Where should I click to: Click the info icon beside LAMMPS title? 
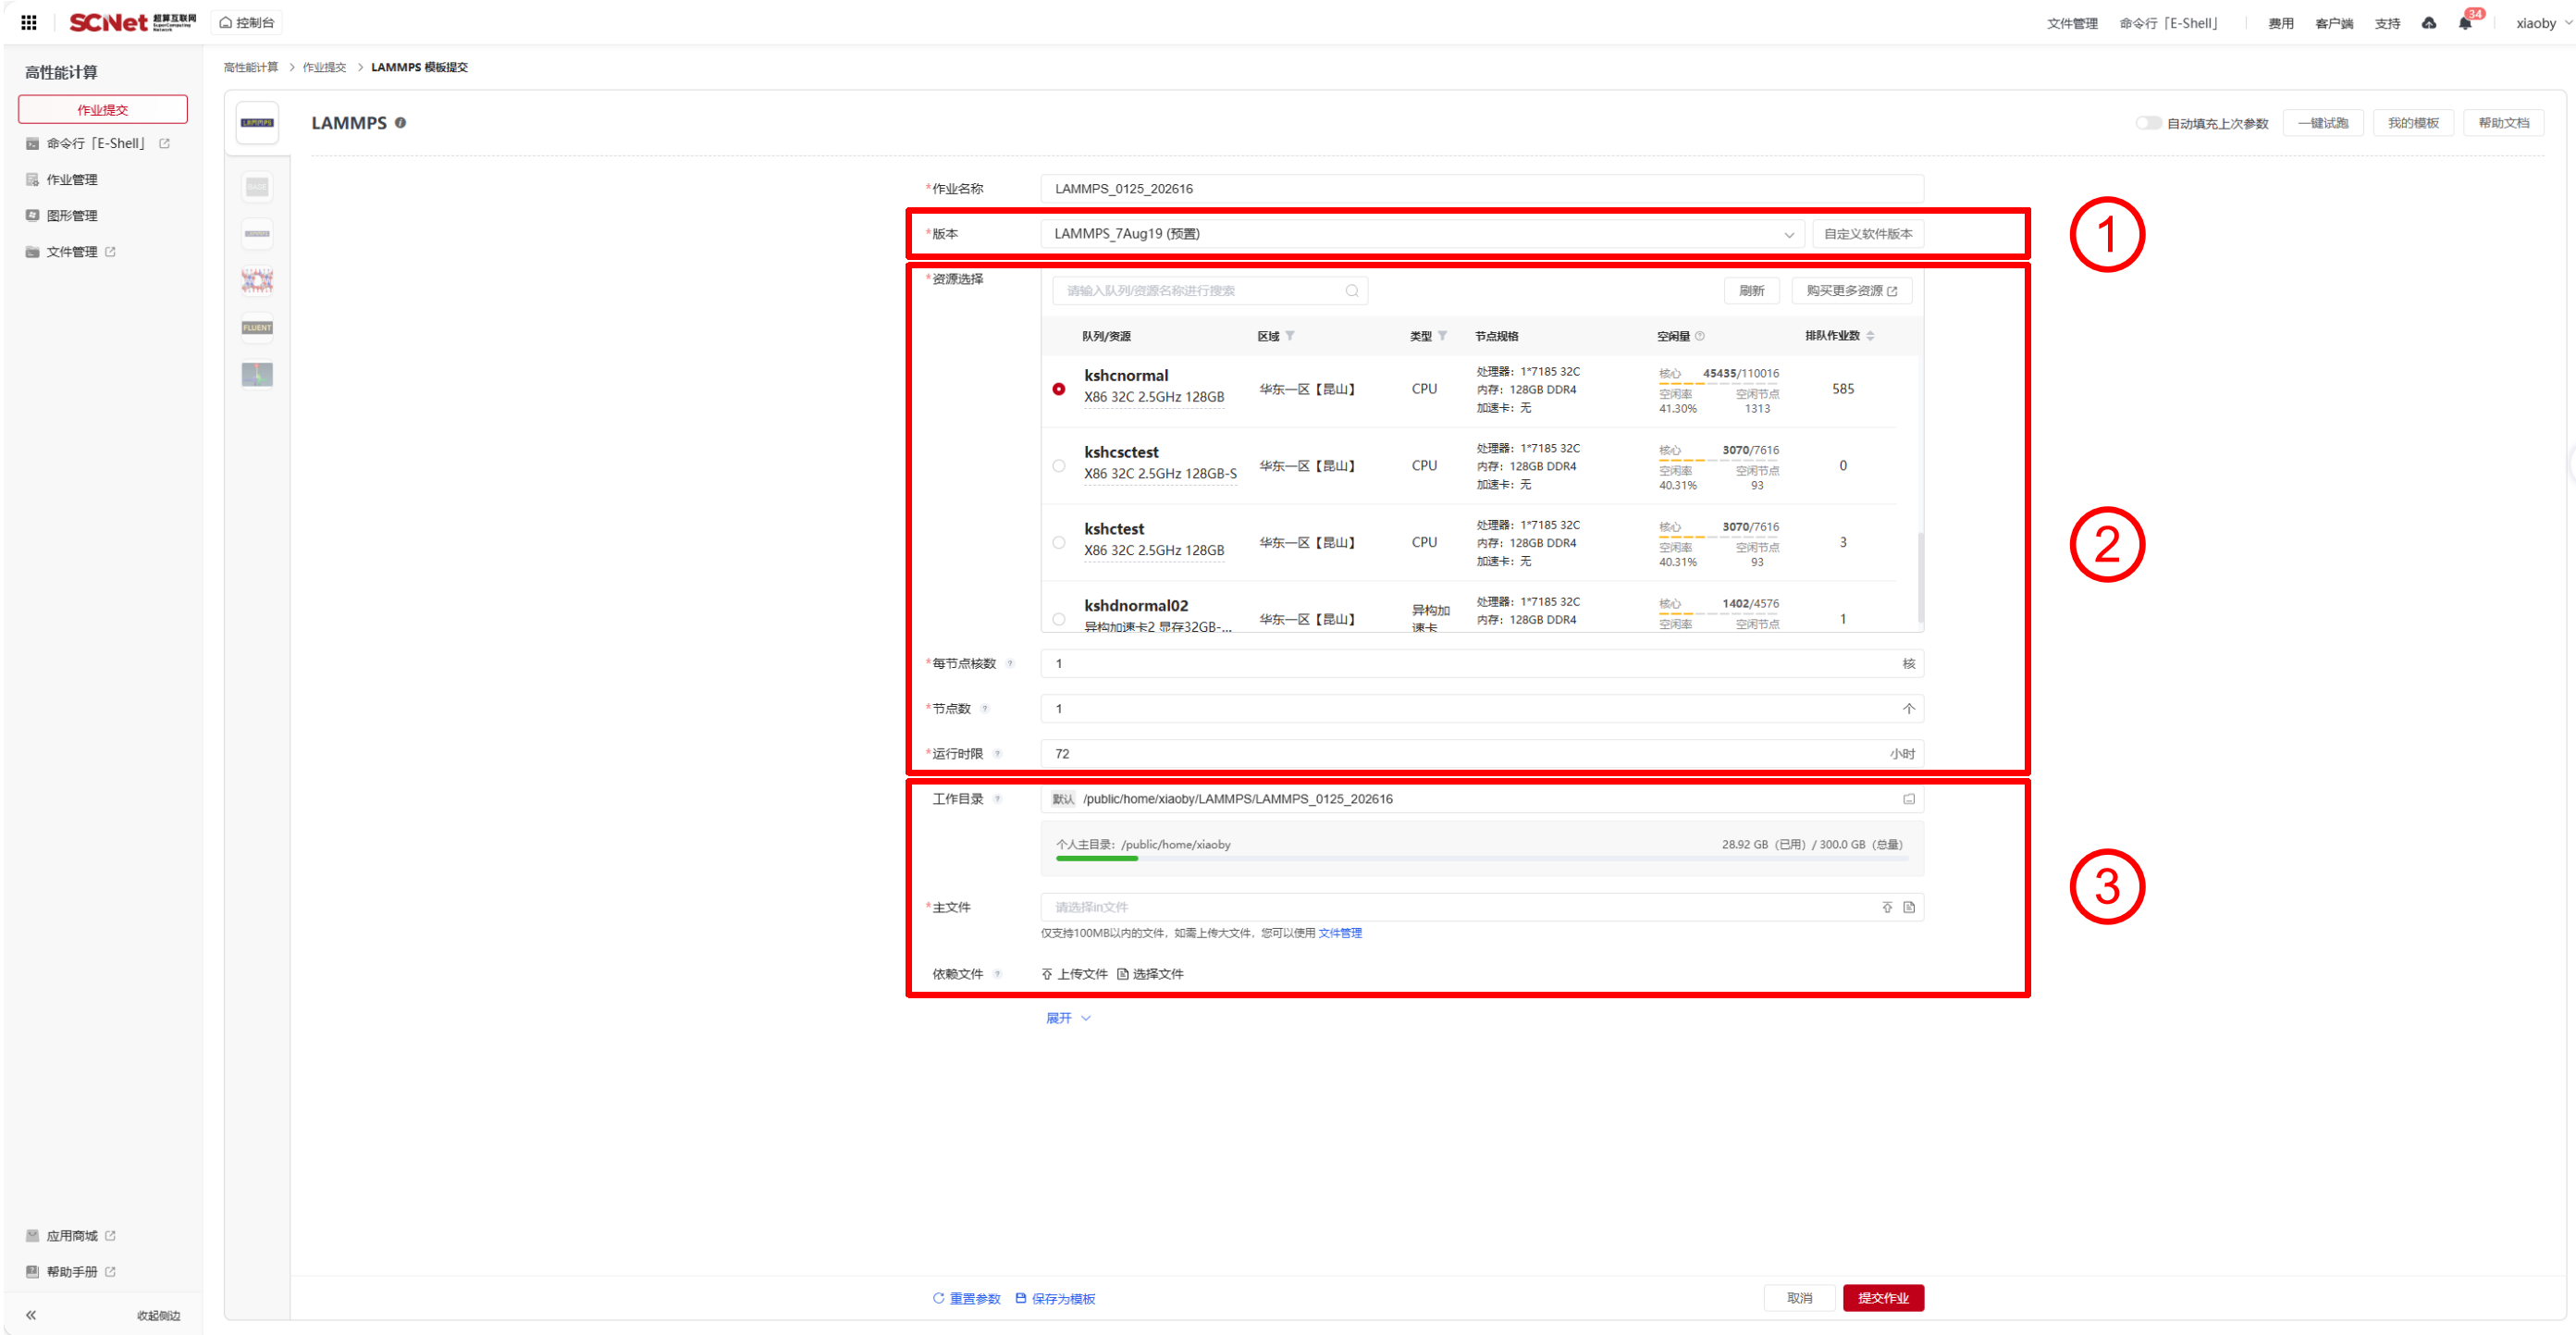click(x=400, y=122)
